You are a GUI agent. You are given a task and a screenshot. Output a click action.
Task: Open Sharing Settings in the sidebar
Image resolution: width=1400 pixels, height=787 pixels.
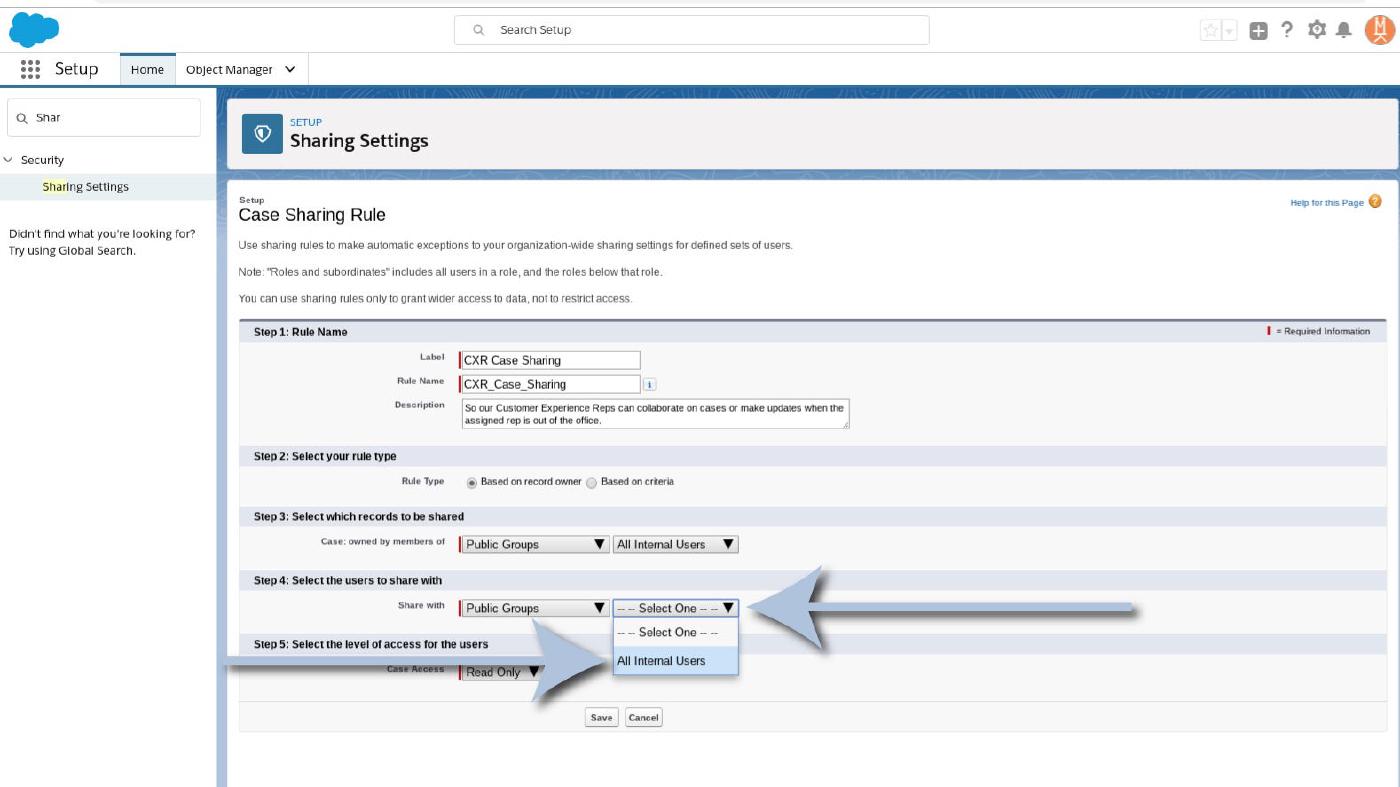pyautogui.click(x=85, y=187)
